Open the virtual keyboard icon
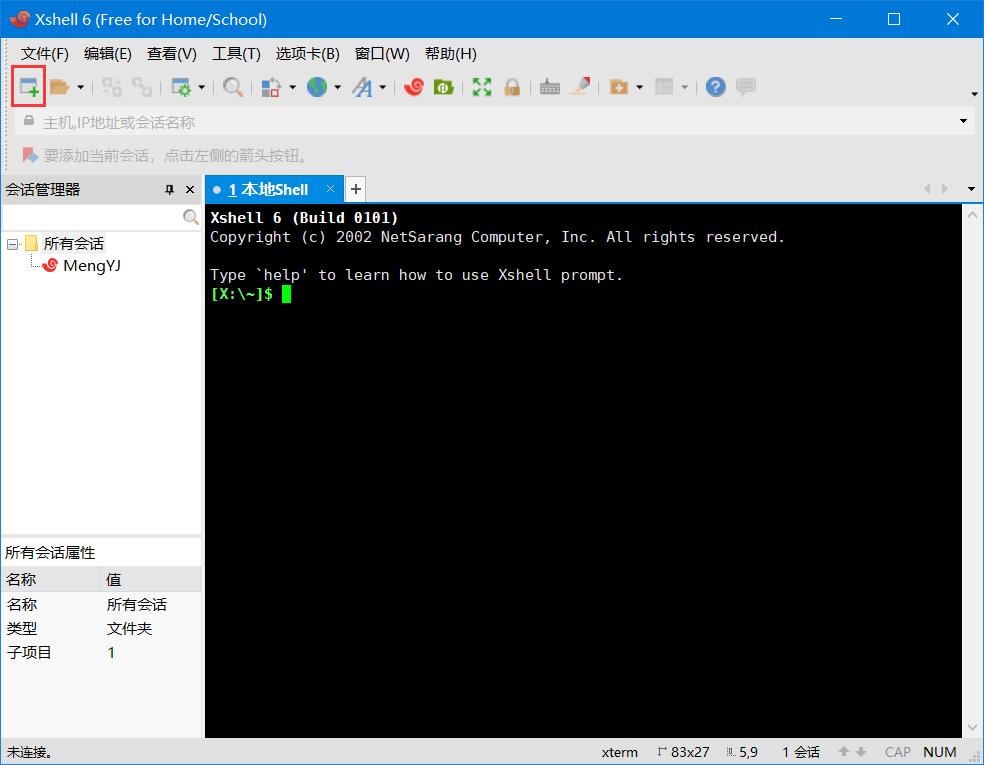984x765 pixels. click(550, 87)
